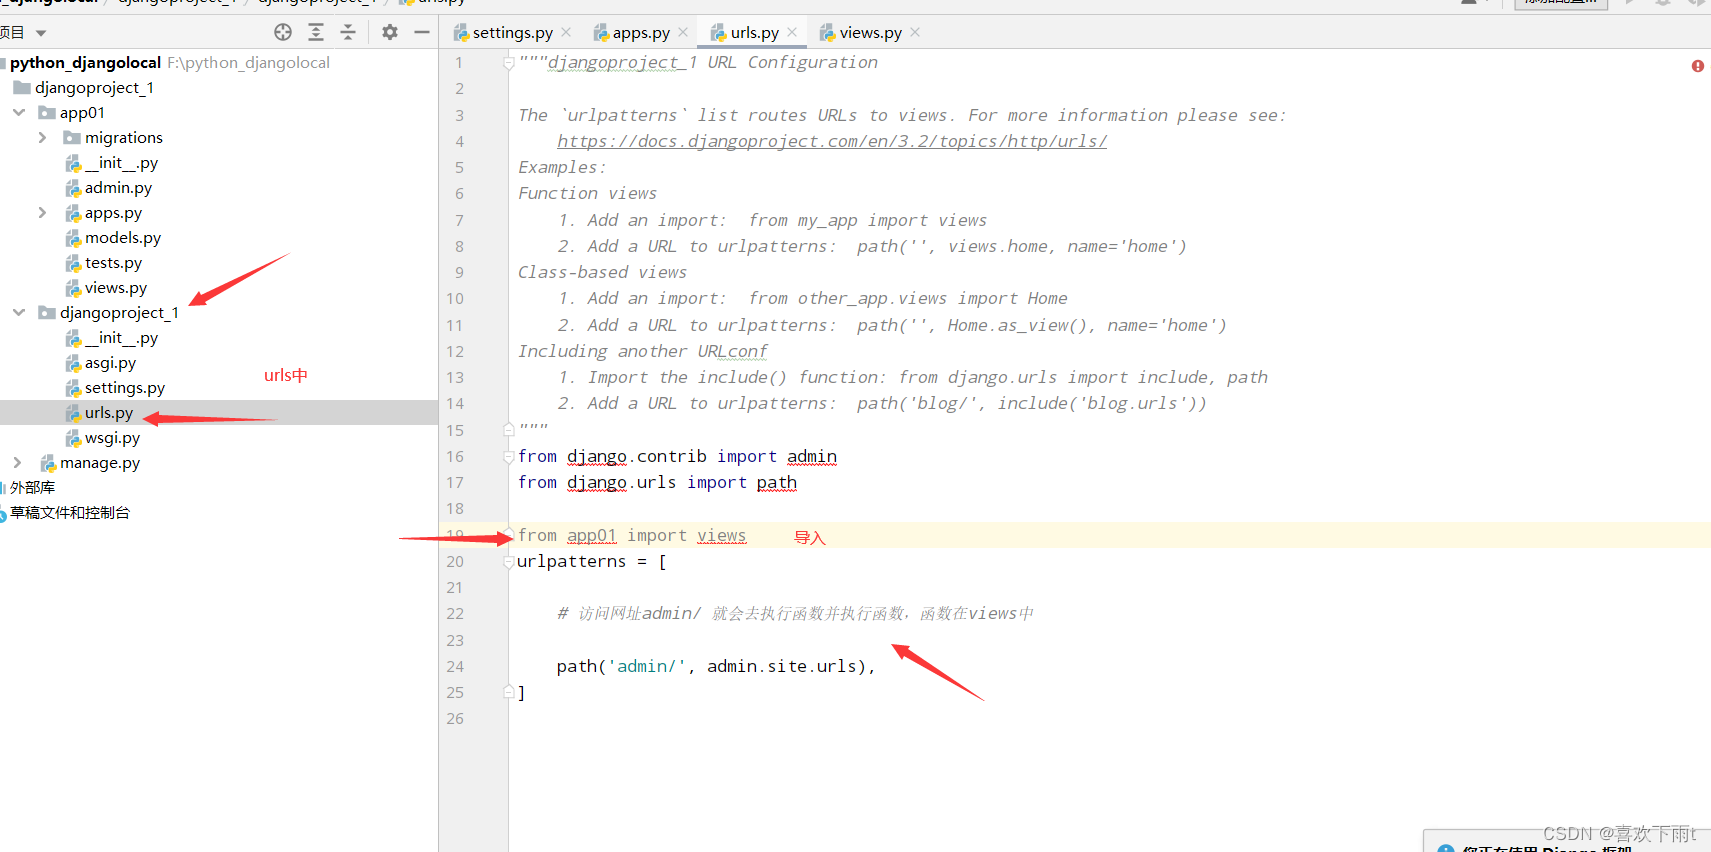Collapse all nodes in project tree
The width and height of the screenshot is (1711, 852).
pyautogui.click(x=348, y=32)
